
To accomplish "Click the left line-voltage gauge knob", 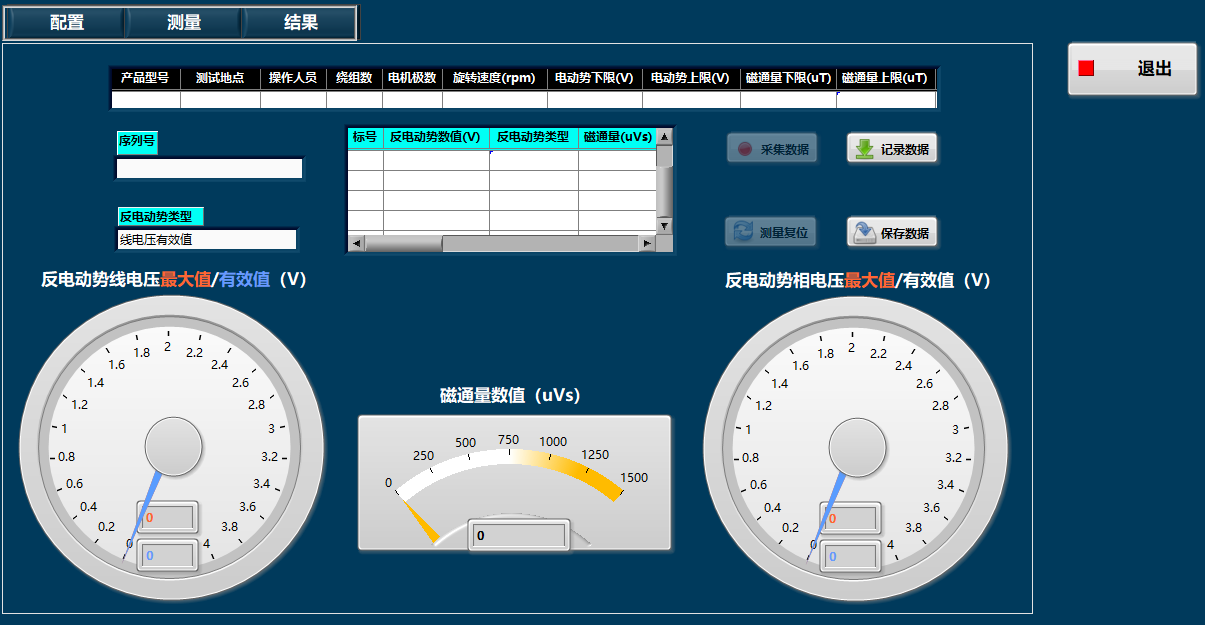I will [x=173, y=446].
